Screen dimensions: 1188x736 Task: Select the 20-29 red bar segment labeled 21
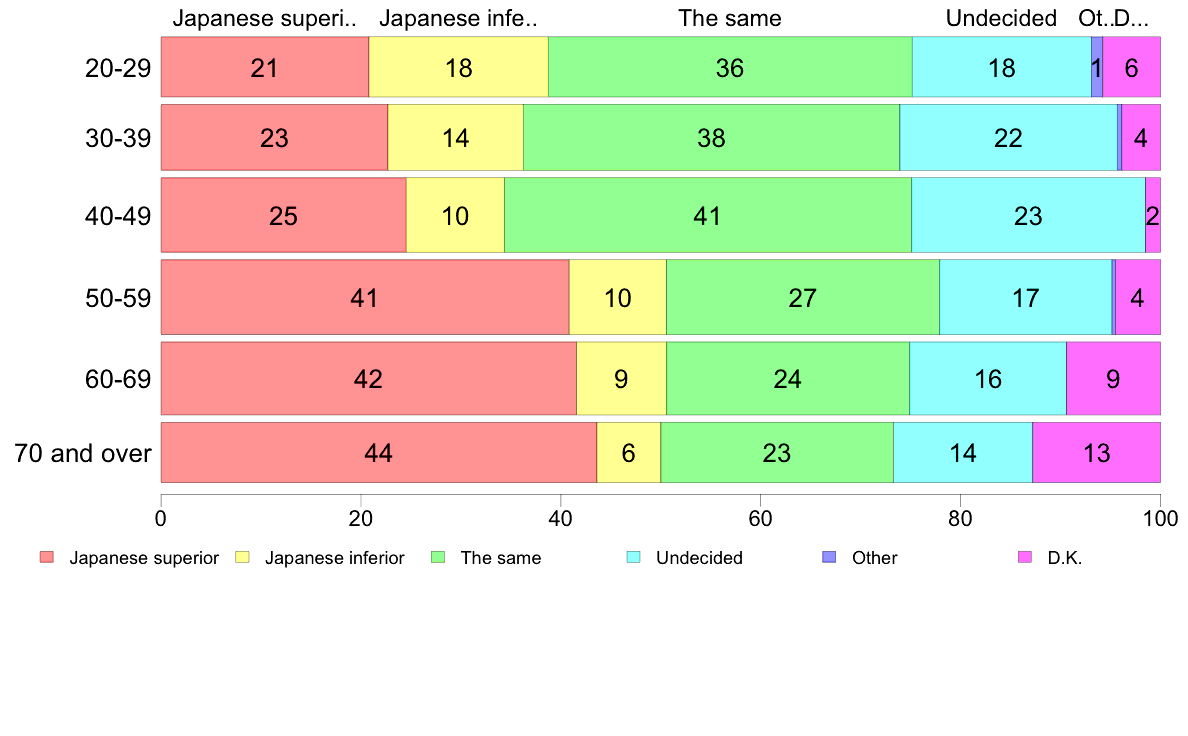coord(264,67)
